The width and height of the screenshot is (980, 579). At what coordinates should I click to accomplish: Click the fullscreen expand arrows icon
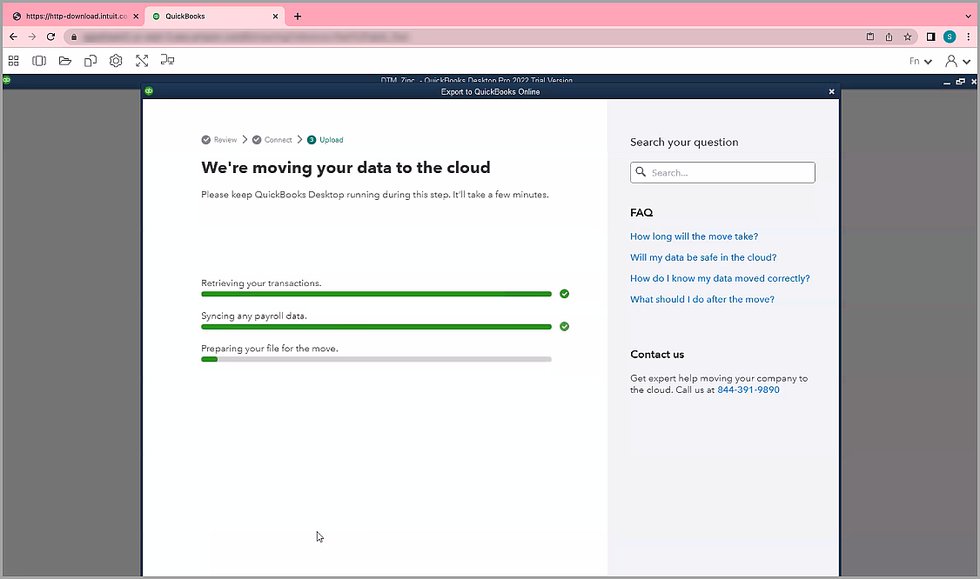pos(142,61)
